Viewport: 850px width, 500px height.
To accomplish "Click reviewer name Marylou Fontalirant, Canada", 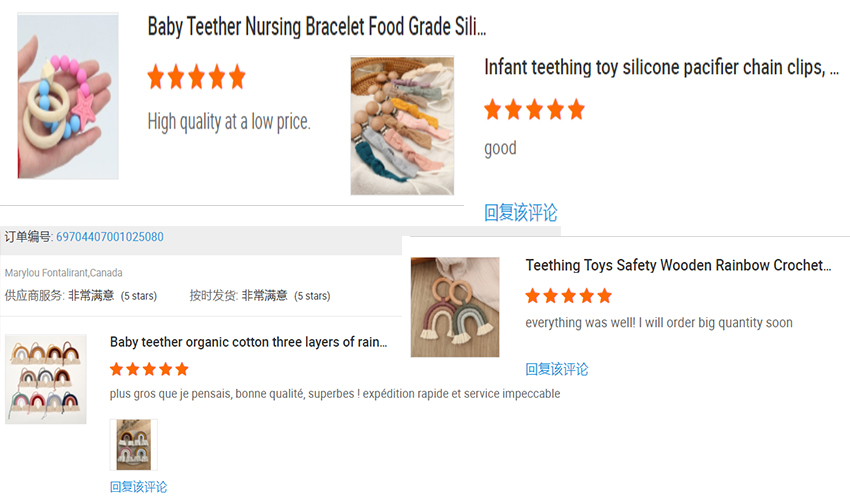I will click(64, 273).
